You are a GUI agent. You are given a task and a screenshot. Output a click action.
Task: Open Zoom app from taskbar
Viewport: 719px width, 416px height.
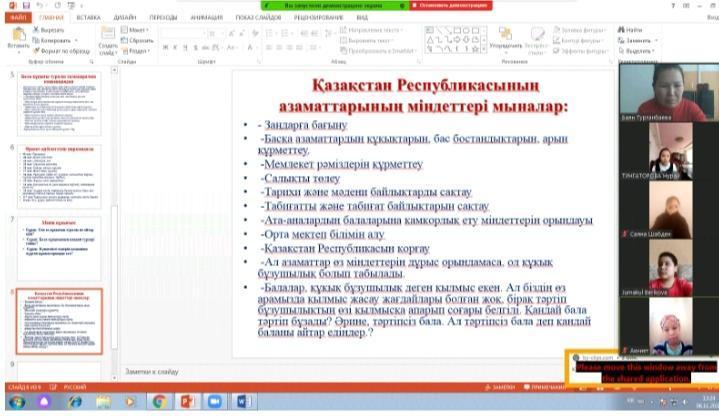pyautogui.click(x=214, y=402)
